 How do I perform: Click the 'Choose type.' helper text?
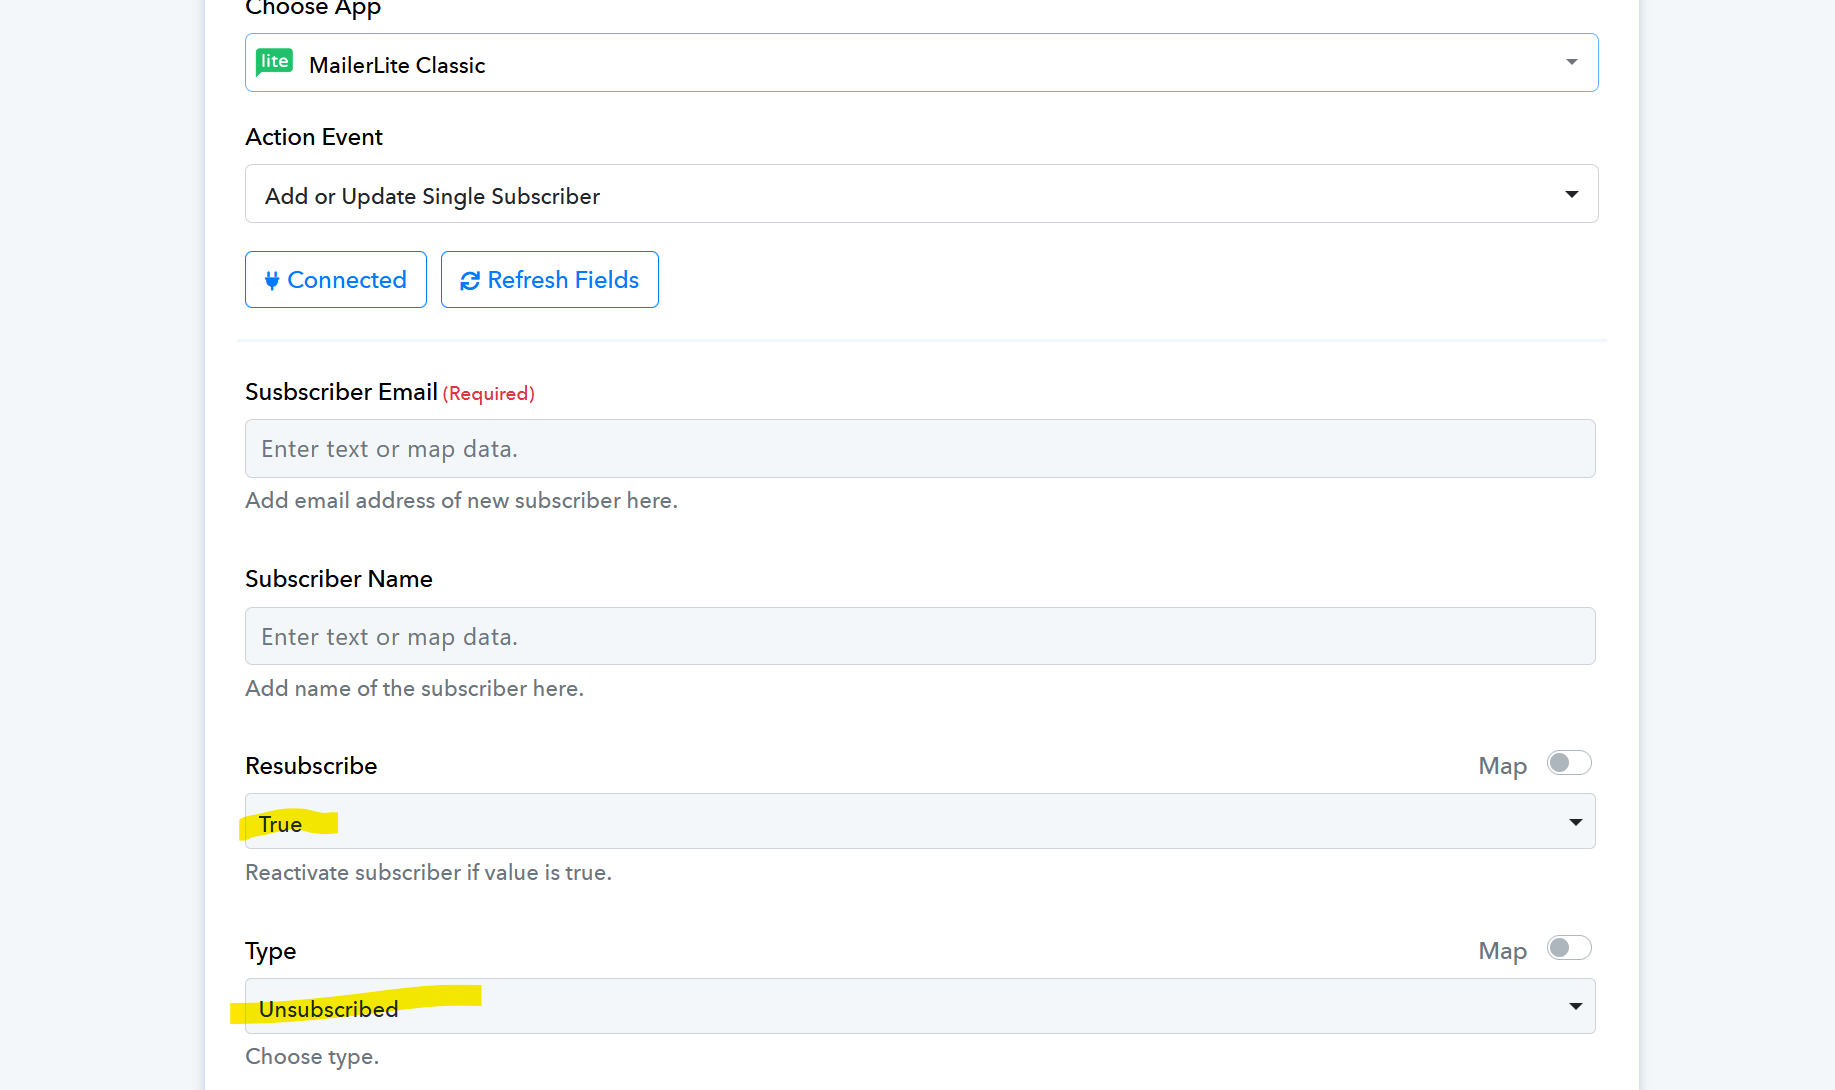point(312,1057)
